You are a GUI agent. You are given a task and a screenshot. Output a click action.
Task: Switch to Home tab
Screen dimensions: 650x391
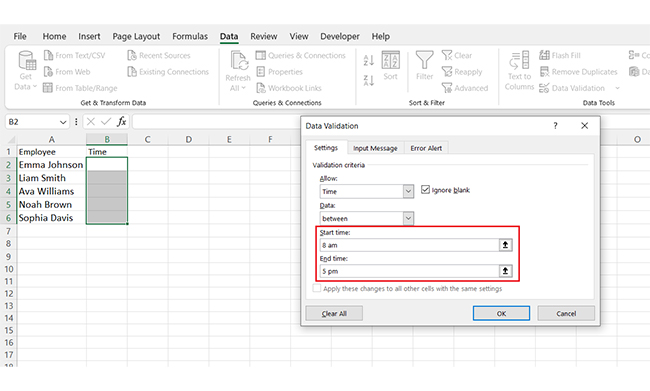pos(54,36)
